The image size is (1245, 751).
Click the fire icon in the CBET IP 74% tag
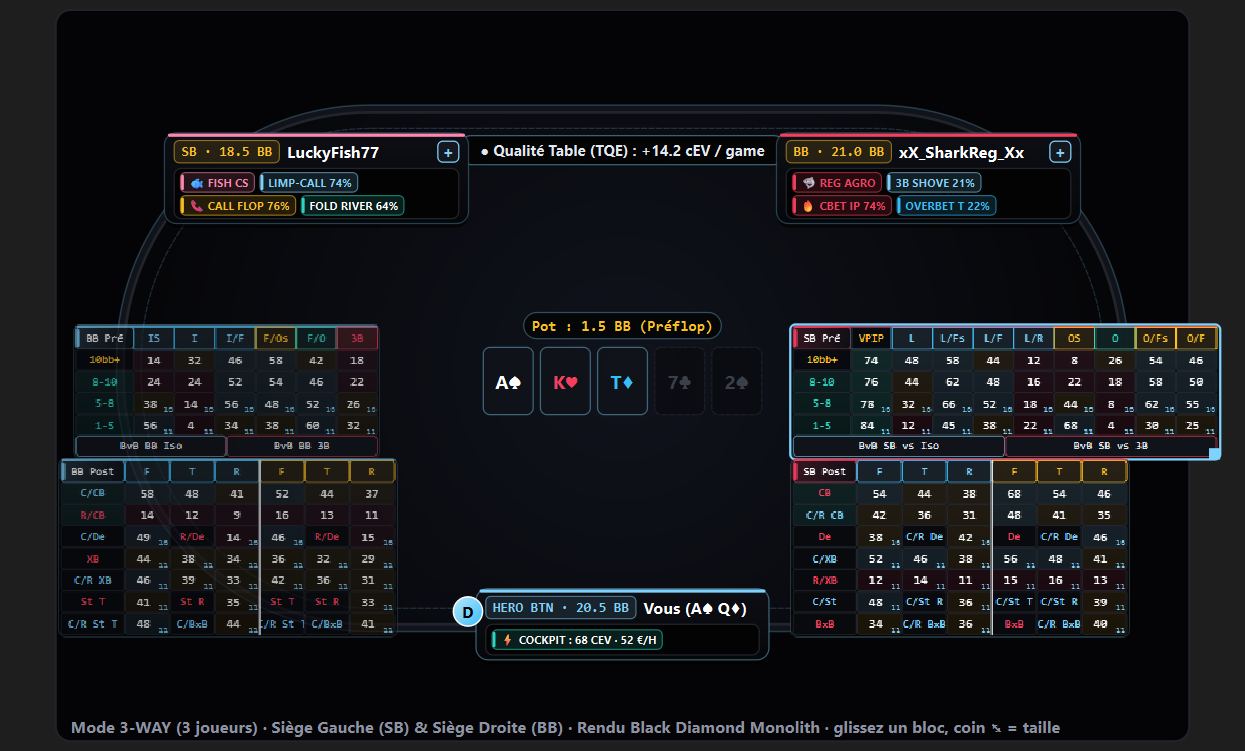[808, 206]
